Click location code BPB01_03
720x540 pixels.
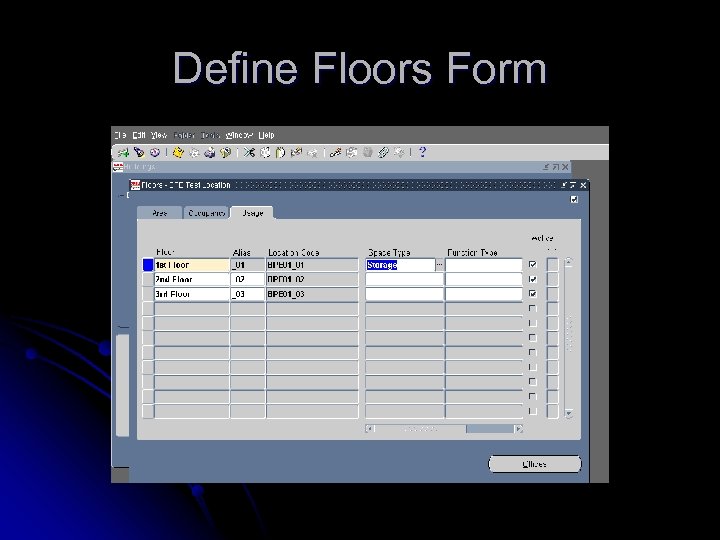pyautogui.click(x=312, y=294)
